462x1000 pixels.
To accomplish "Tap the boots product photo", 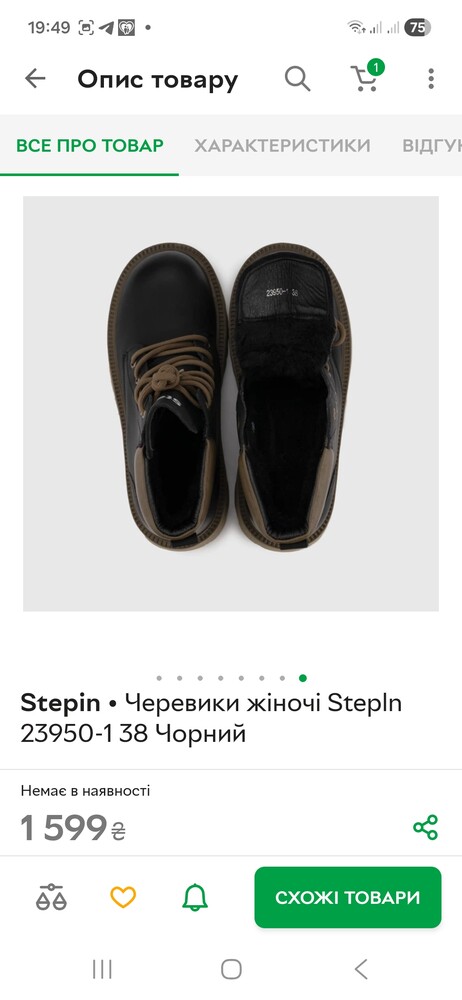I will coord(231,404).
